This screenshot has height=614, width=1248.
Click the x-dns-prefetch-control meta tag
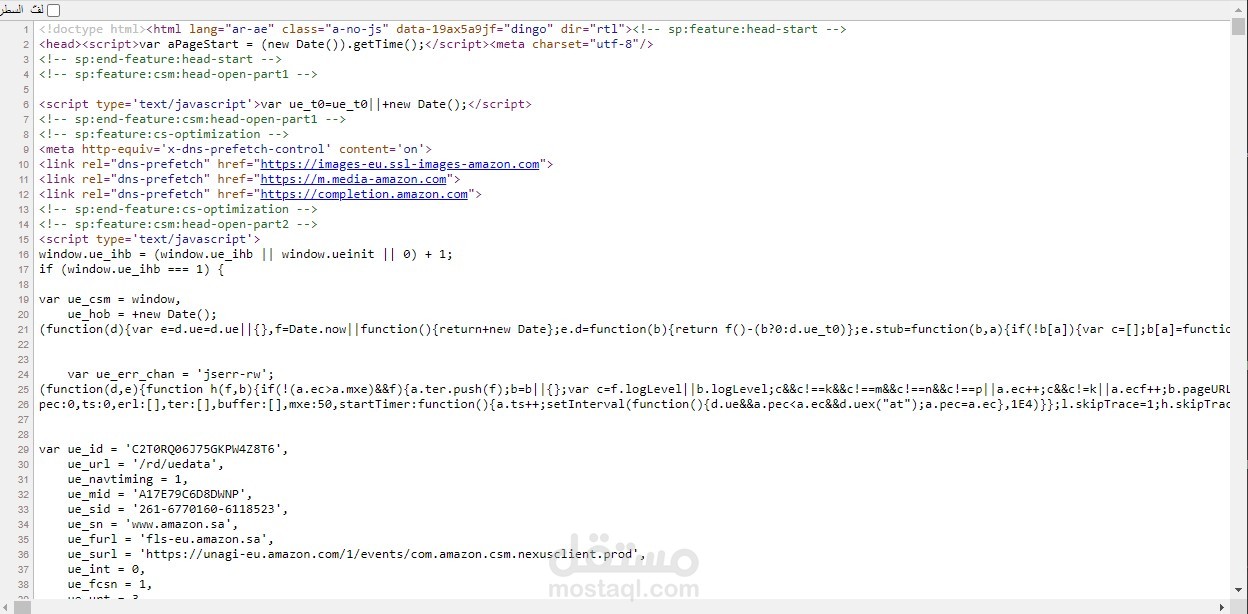[235, 149]
